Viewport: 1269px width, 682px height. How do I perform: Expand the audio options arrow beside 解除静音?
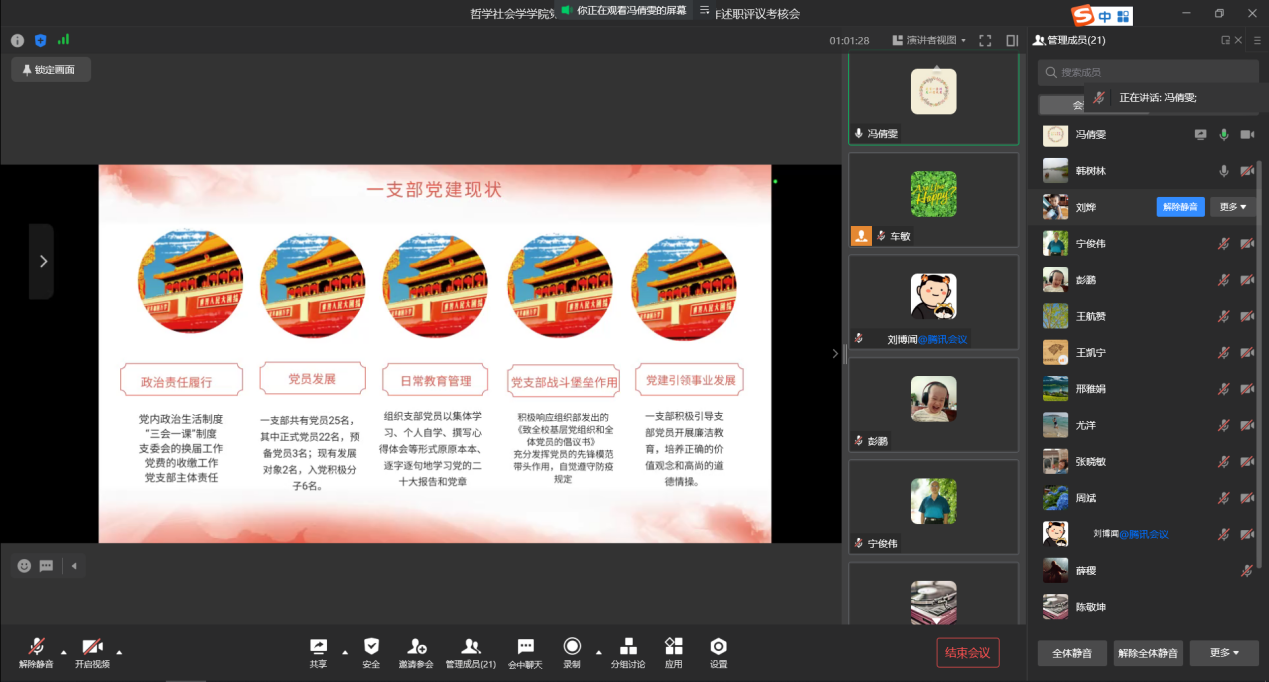click(x=64, y=651)
